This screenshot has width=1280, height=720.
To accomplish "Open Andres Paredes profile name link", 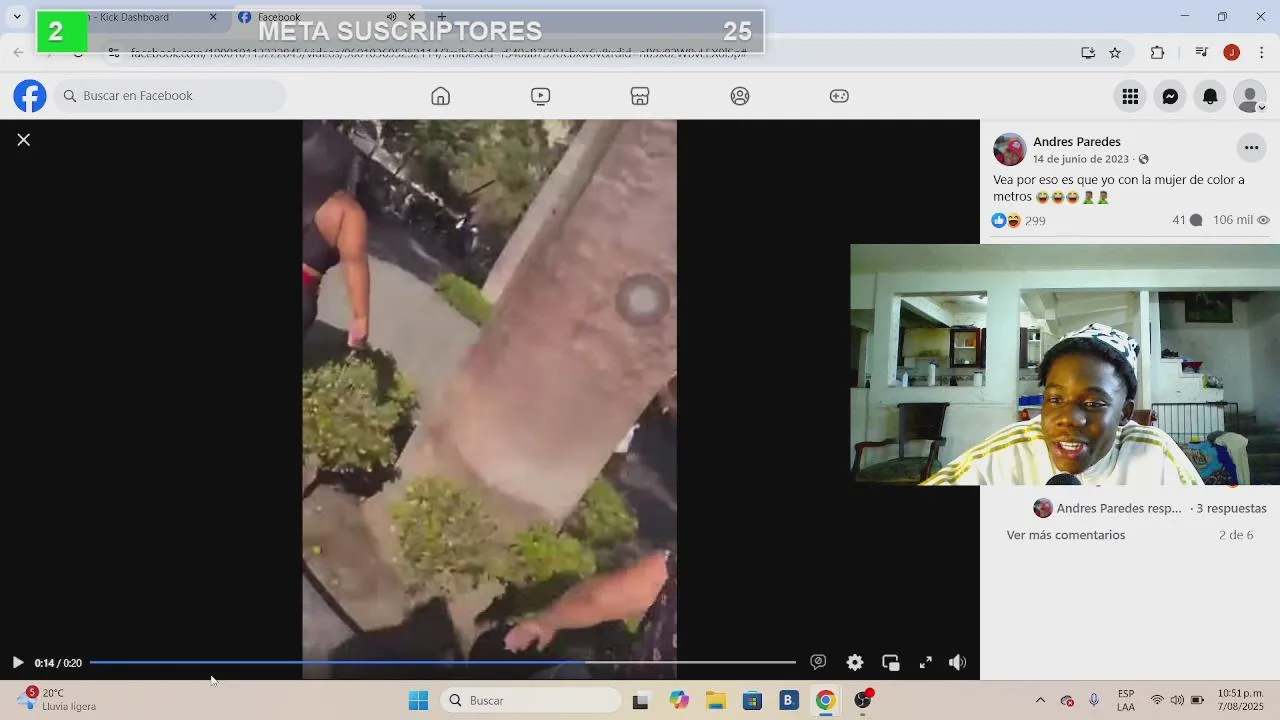I will click(x=1076, y=142).
